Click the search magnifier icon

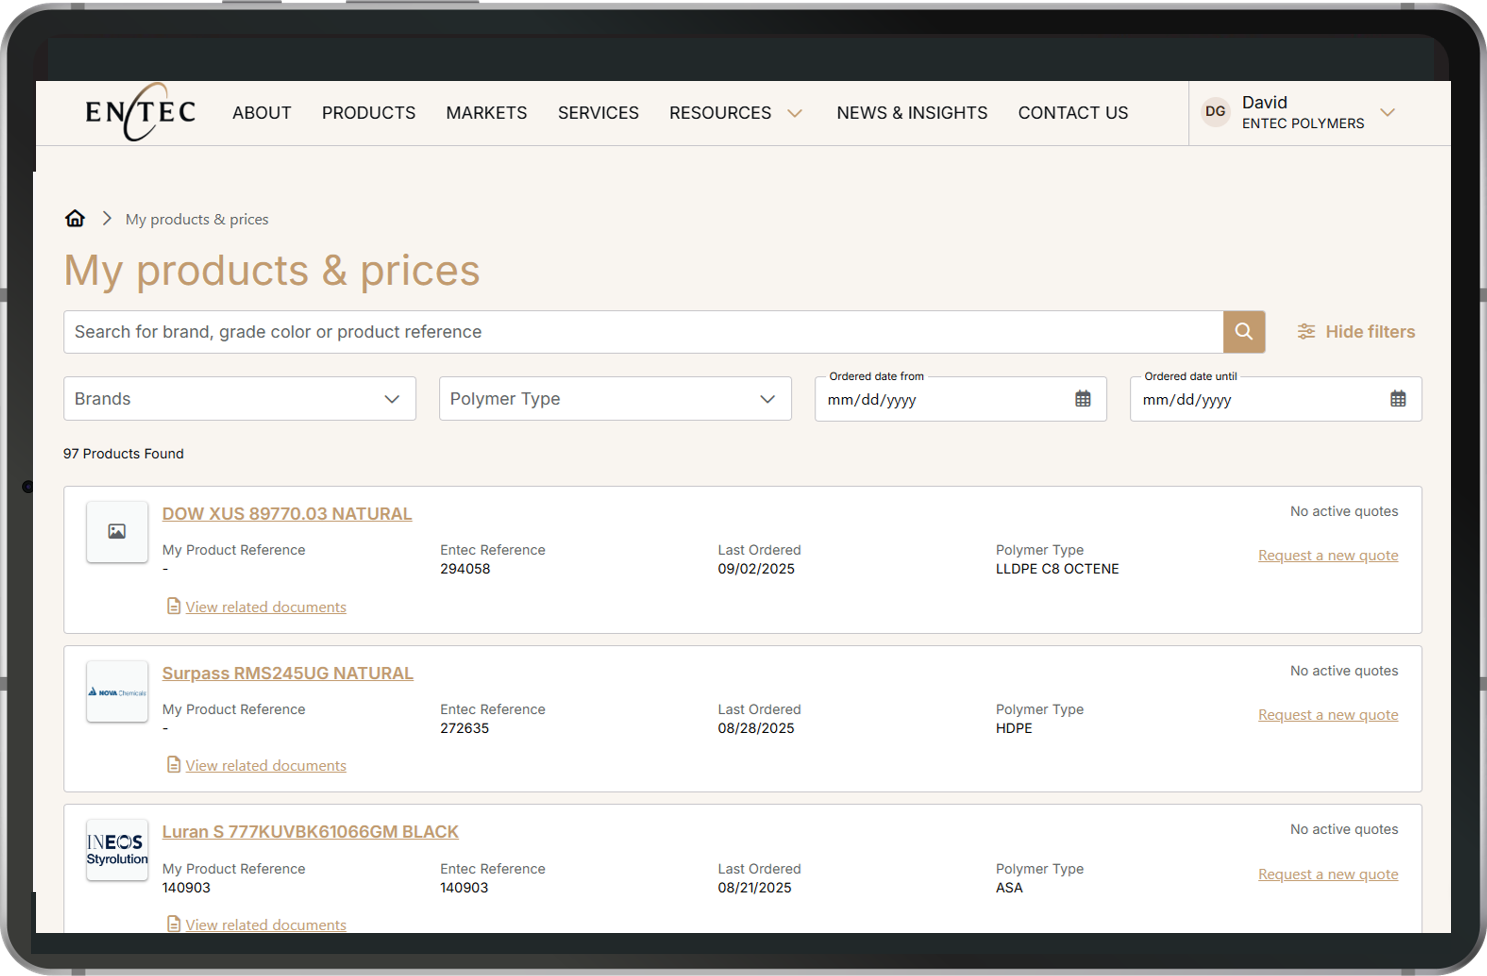1243,331
